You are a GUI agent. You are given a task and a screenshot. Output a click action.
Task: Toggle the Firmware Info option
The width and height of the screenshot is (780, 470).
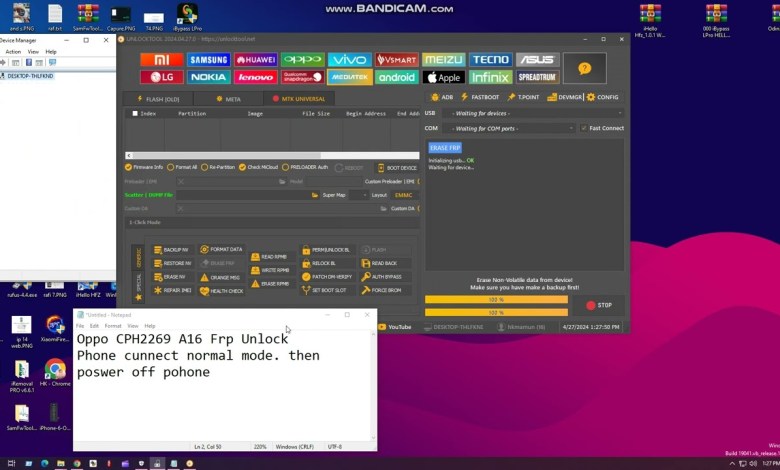coord(129,167)
